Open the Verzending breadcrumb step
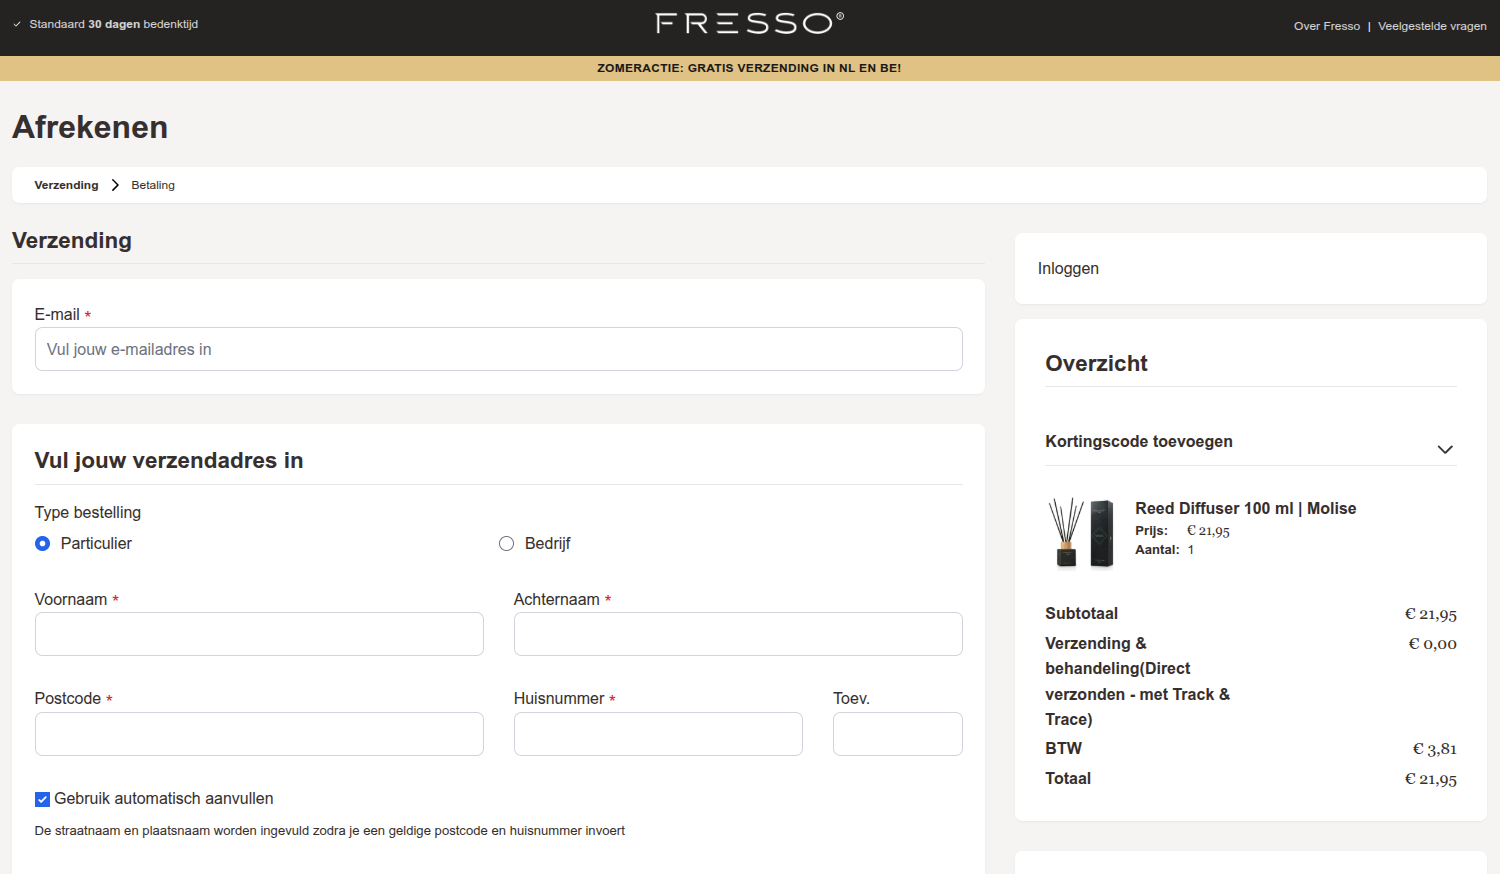This screenshot has width=1500, height=874. 66,185
